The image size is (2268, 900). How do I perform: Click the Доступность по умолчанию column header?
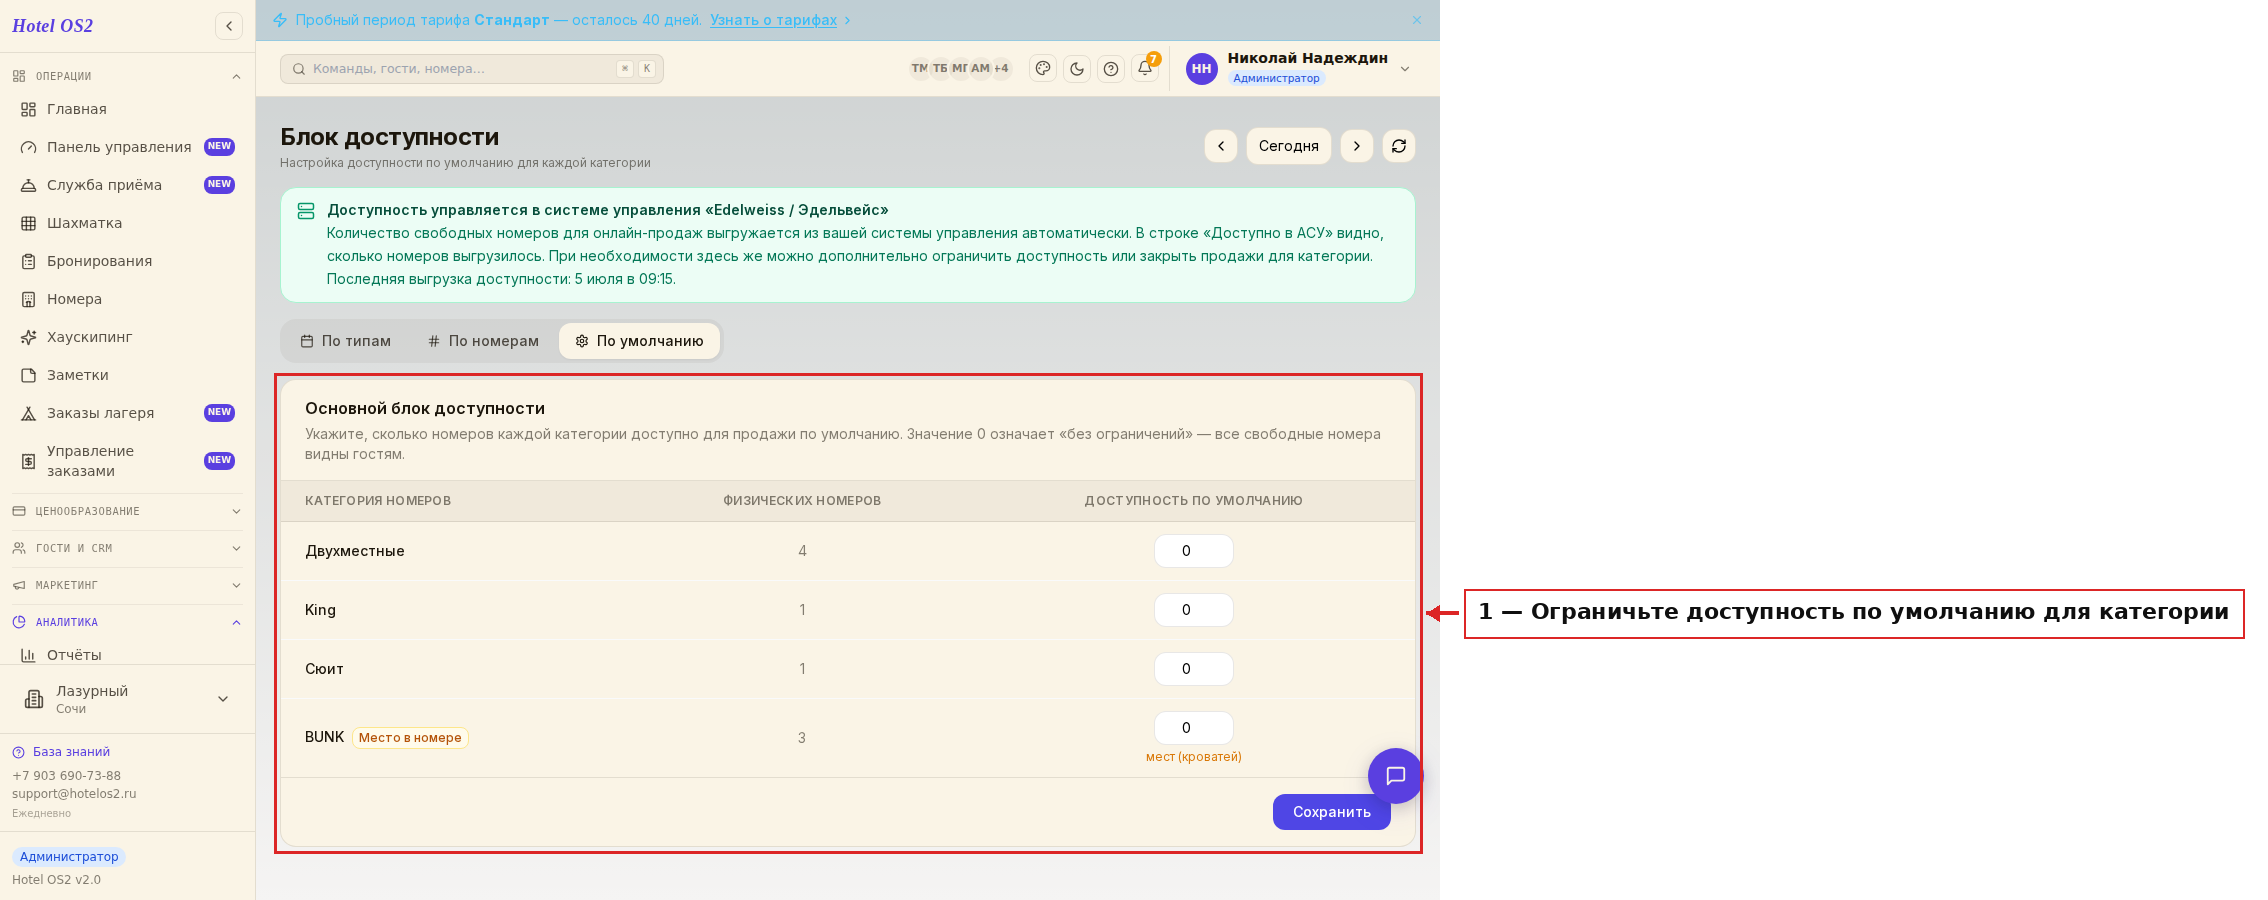(x=1193, y=501)
